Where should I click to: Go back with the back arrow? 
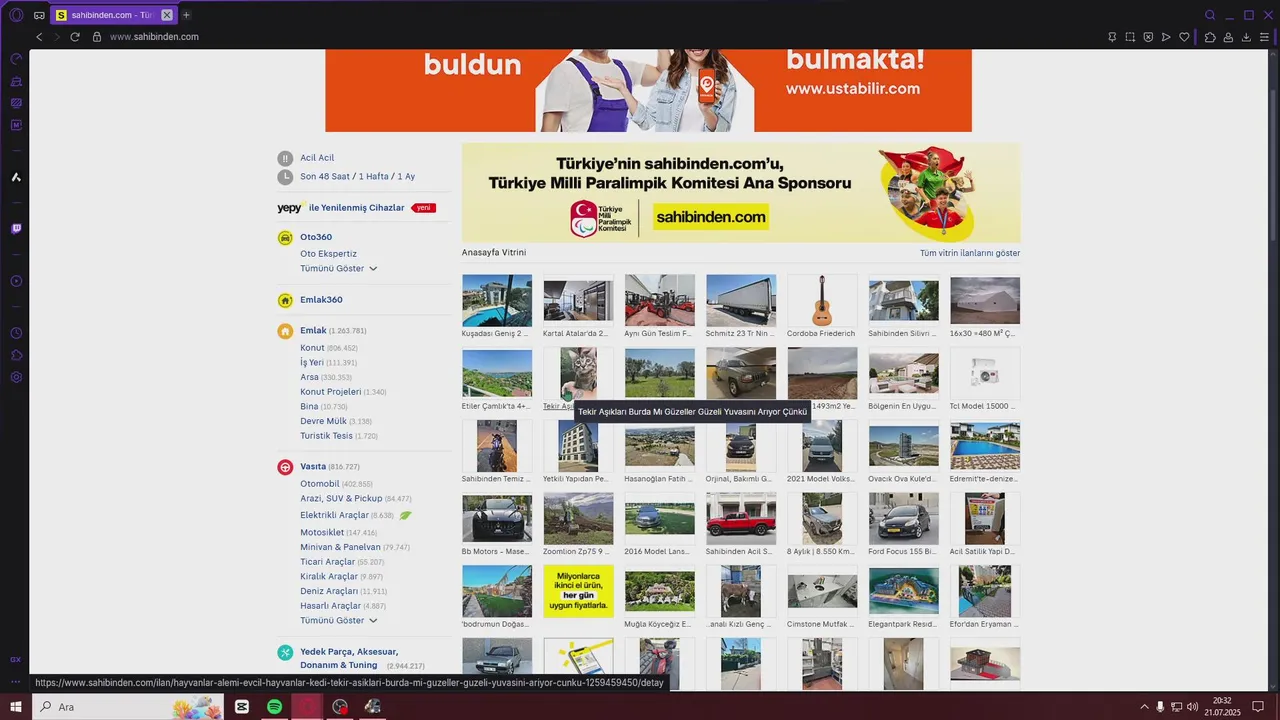coord(39,37)
